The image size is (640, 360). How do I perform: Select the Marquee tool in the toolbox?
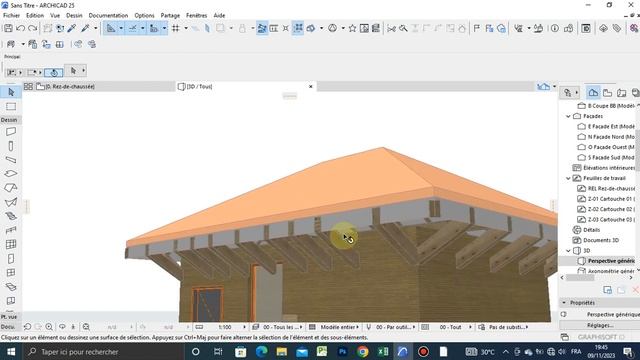pos(11,107)
